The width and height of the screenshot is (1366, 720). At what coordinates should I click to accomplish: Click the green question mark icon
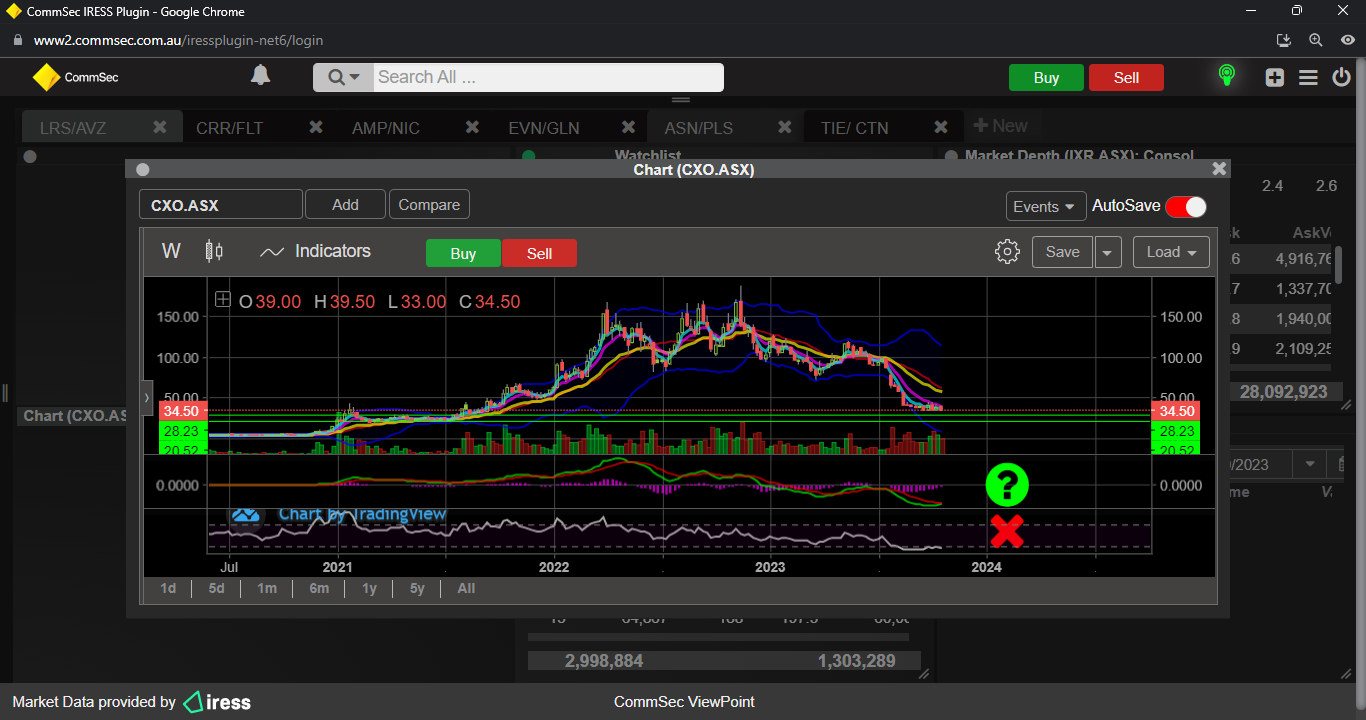click(x=1007, y=484)
